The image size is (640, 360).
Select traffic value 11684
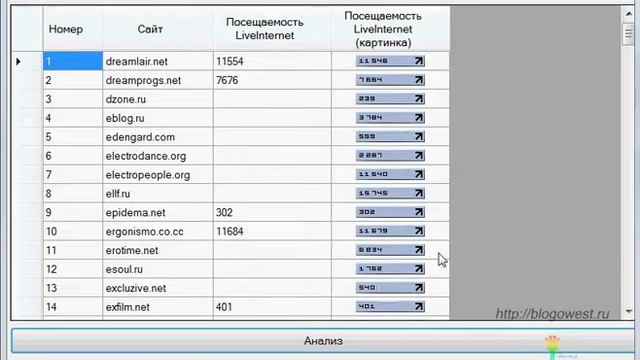(x=272, y=231)
